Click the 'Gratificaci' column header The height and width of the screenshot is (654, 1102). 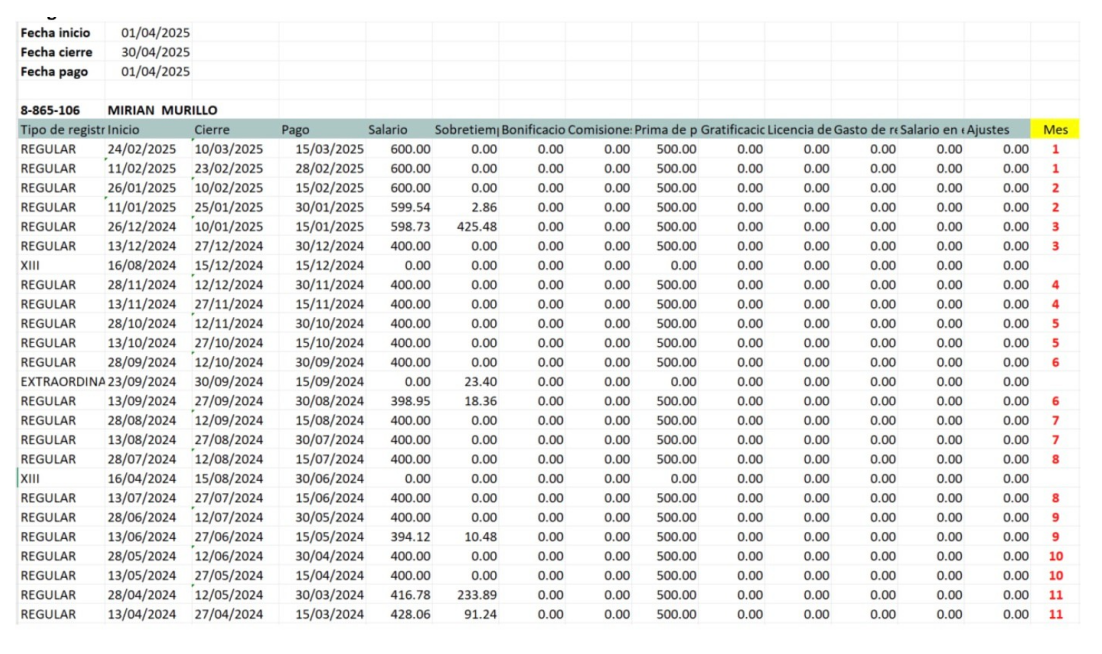(732, 130)
